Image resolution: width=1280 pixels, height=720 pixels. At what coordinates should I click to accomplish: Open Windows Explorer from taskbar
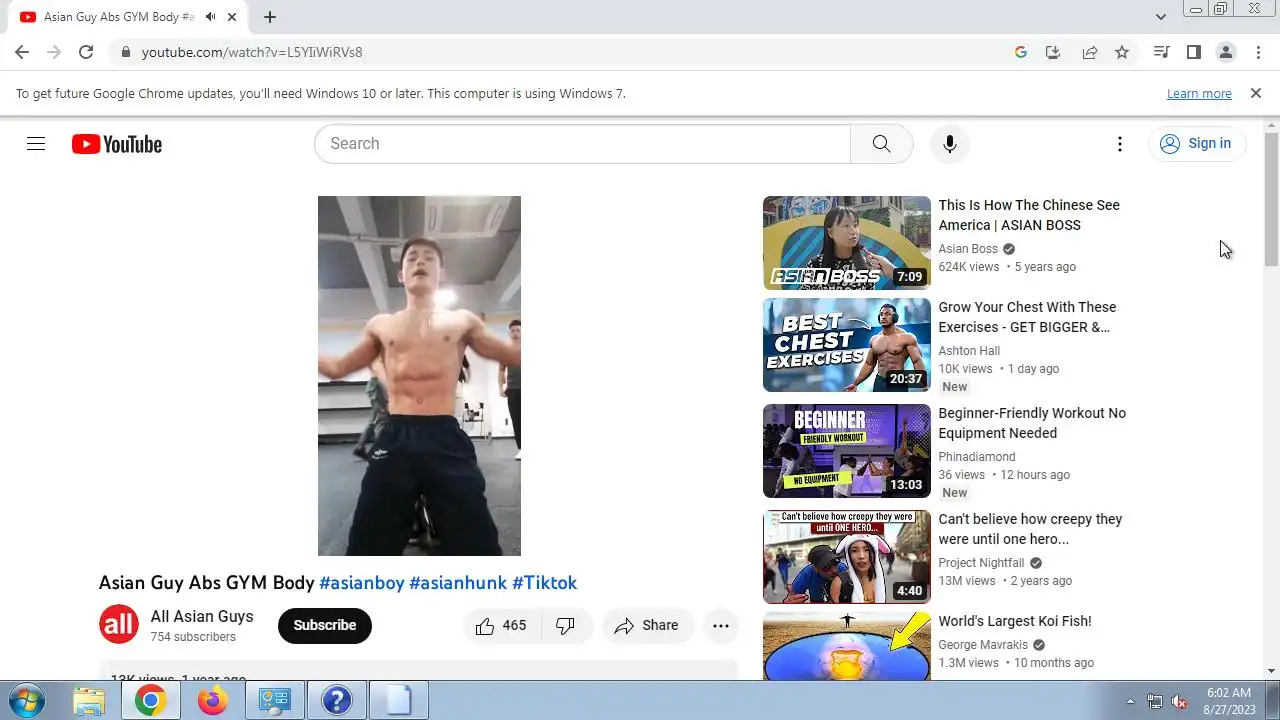(x=89, y=701)
